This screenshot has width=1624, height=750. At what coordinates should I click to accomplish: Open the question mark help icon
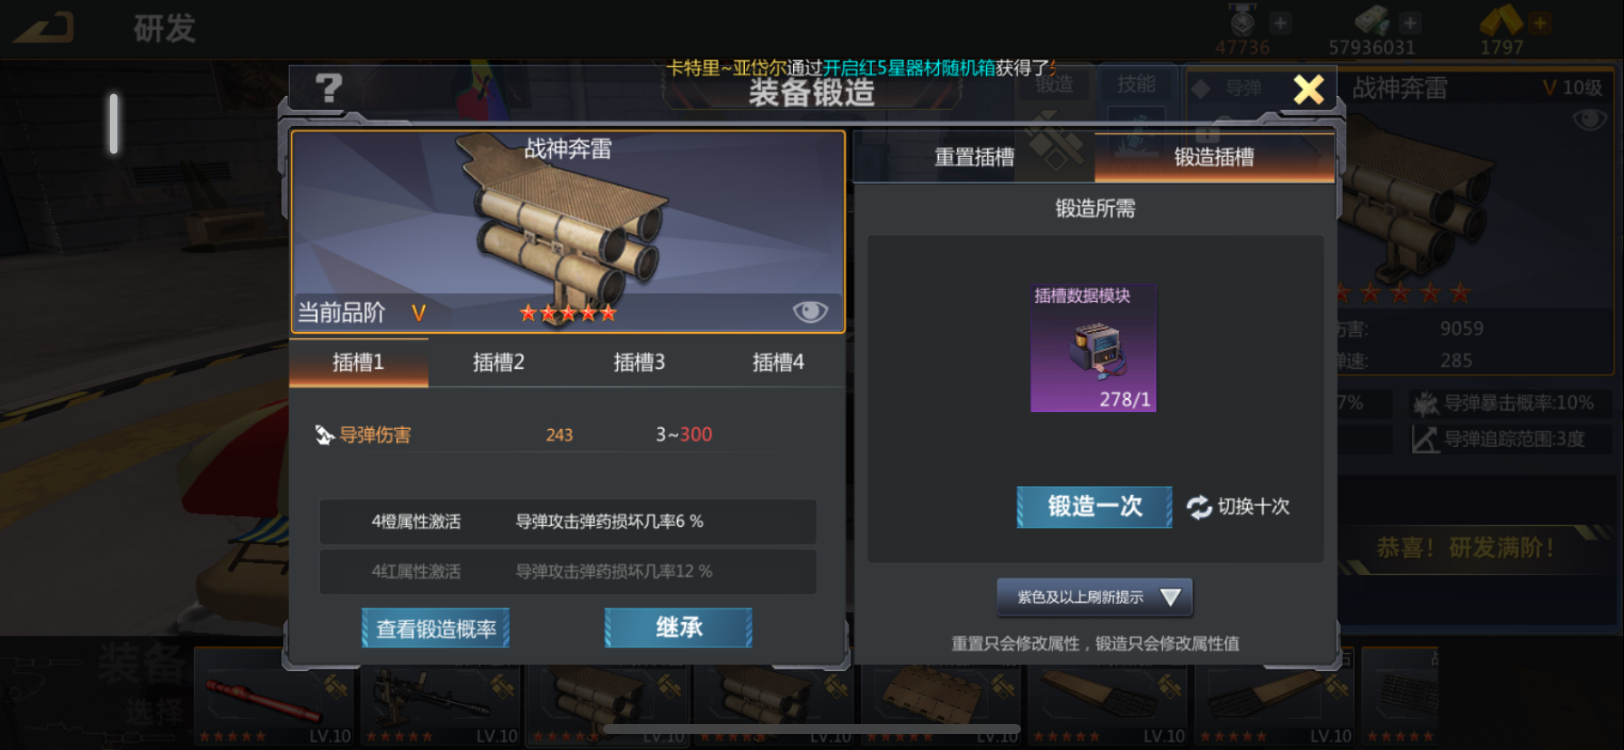click(x=328, y=89)
